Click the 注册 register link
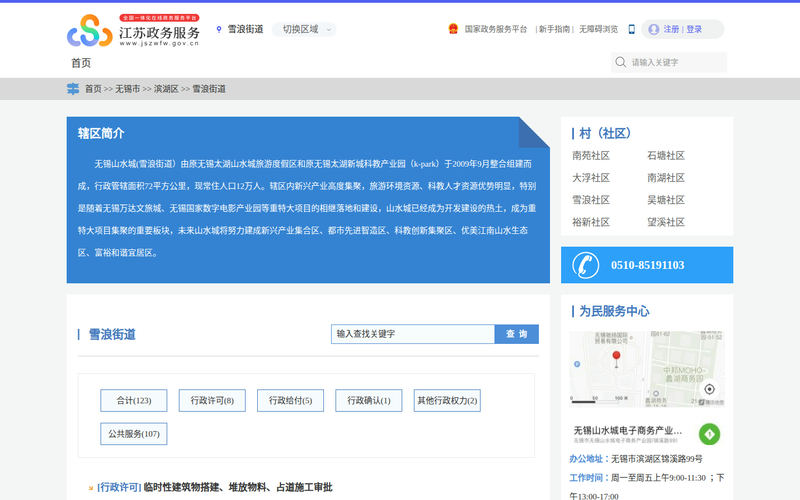Image resolution: width=800 pixels, height=500 pixels. coord(671,29)
